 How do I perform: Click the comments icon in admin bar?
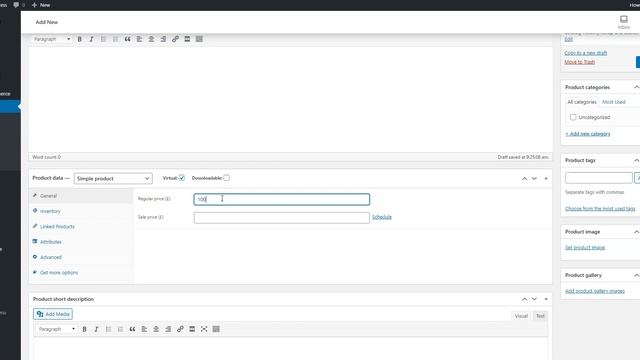[x=16, y=5]
